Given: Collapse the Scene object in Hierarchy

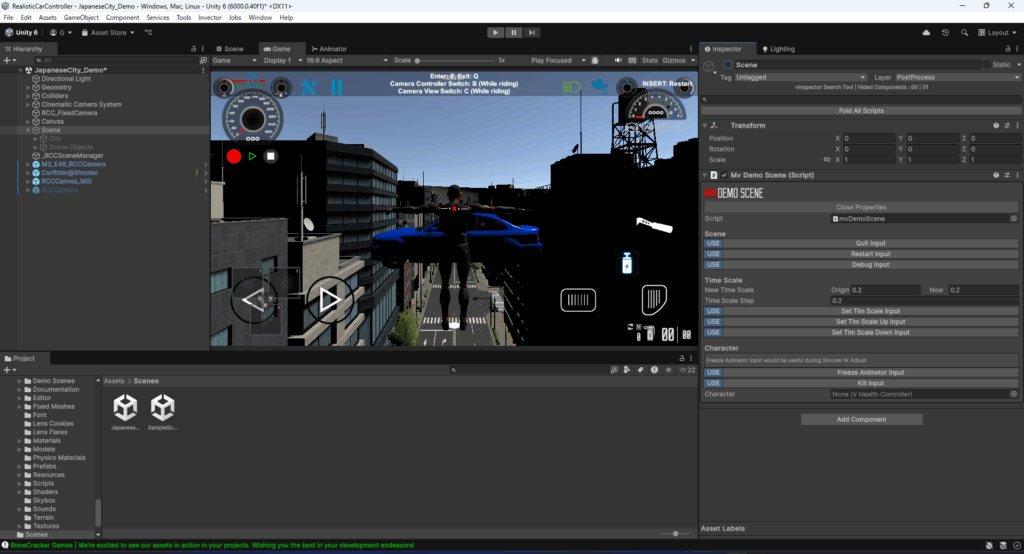Looking at the screenshot, I should point(28,130).
